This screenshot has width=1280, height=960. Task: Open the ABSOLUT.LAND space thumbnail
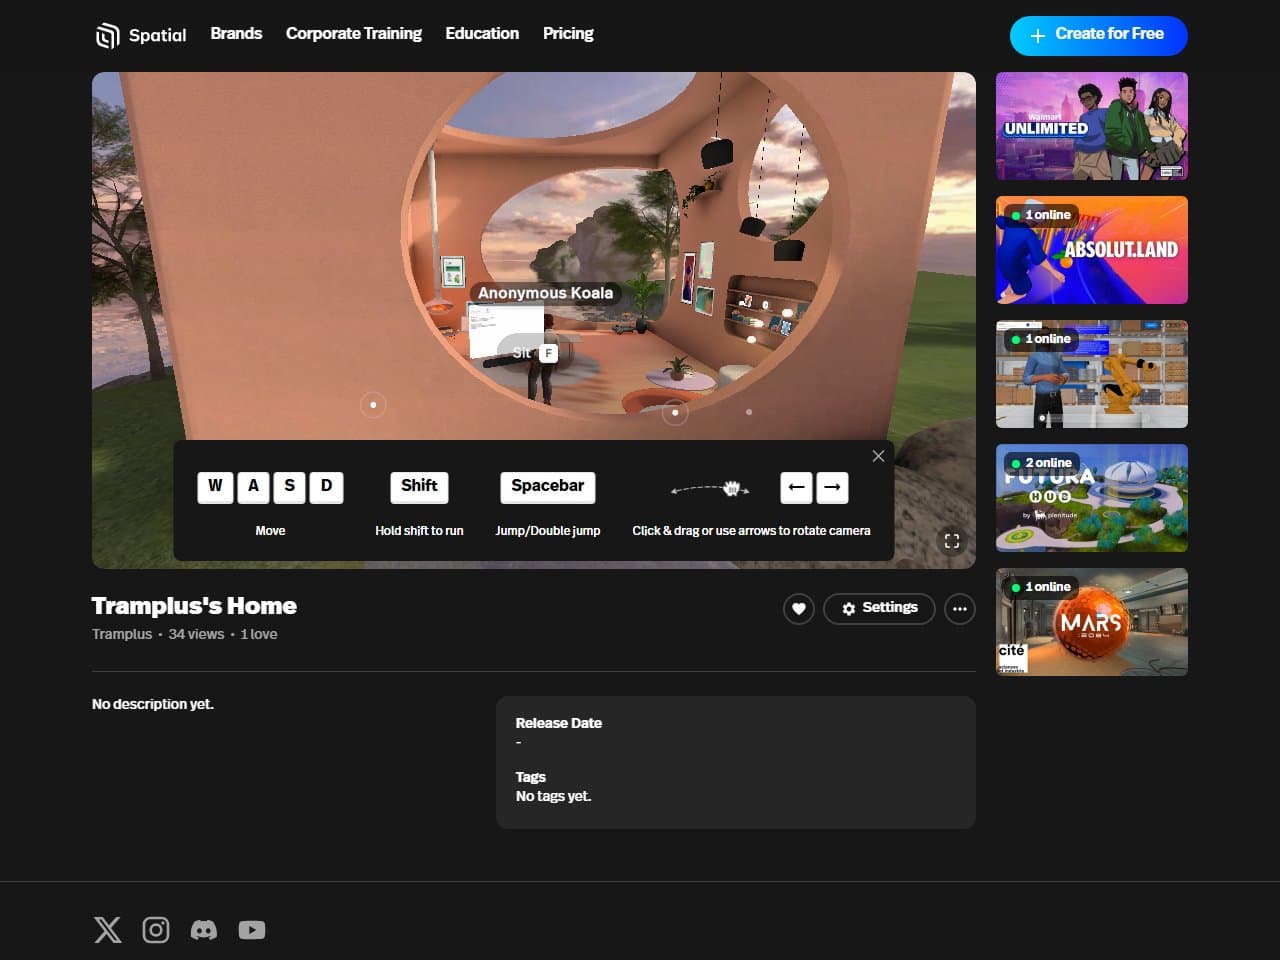point(1092,250)
